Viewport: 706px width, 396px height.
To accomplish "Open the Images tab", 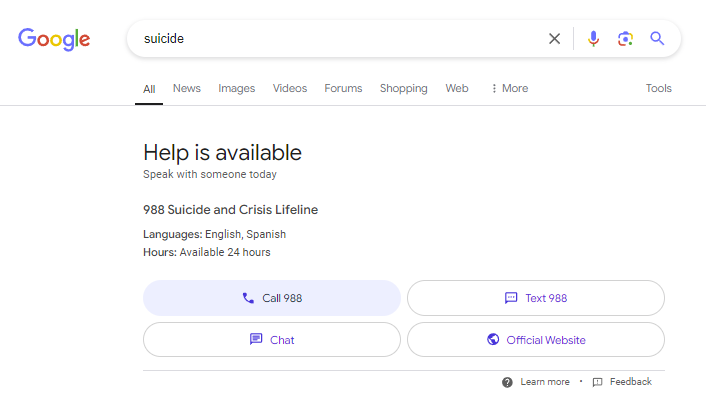I will pos(236,88).
